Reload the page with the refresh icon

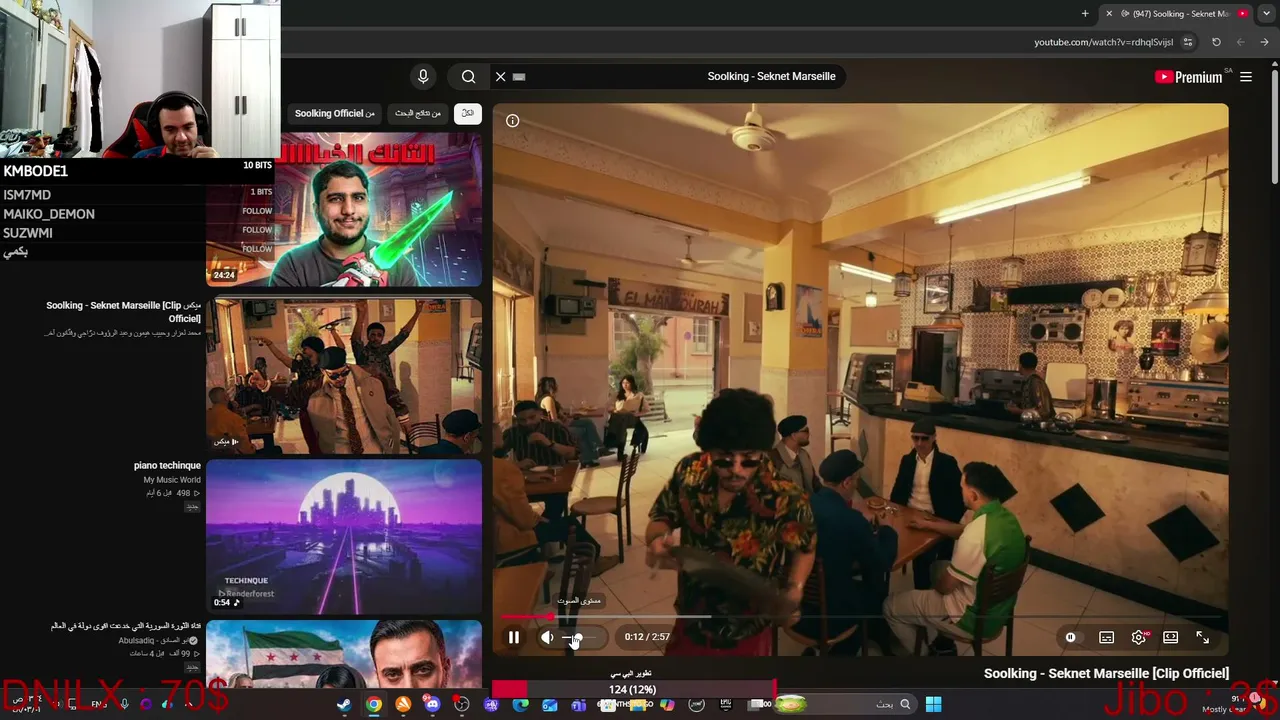(x=1216, y=42)
